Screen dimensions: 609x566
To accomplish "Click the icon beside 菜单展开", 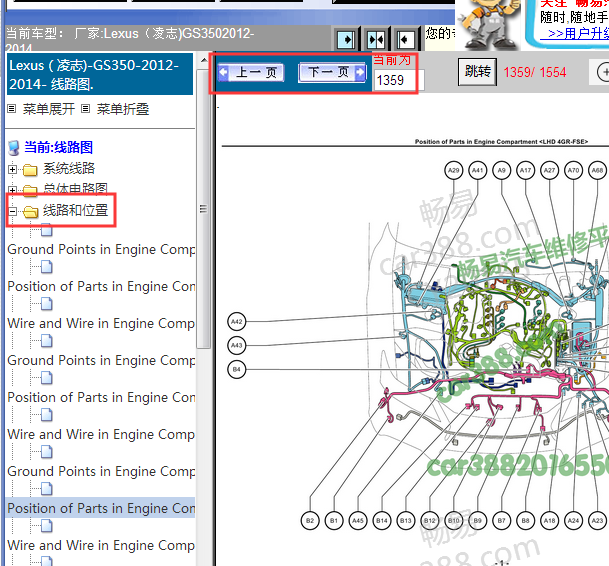I will point(12,109).
